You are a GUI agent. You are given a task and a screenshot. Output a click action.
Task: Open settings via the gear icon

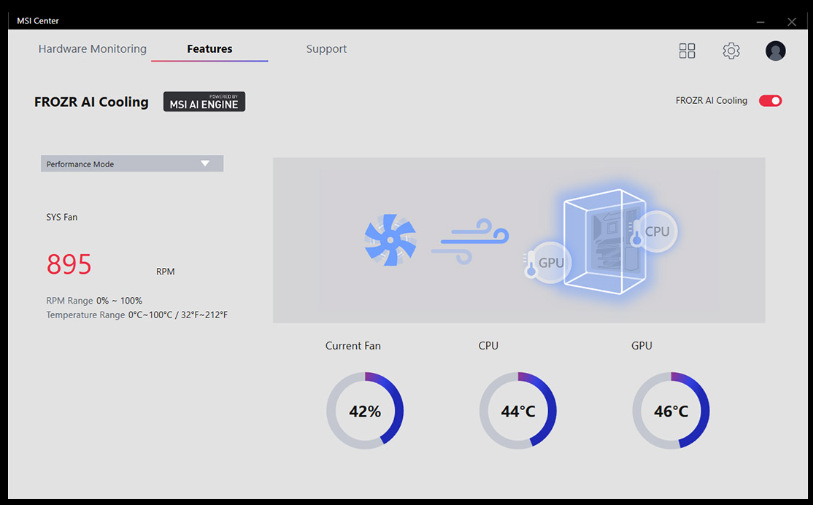[x=731, y=50]
